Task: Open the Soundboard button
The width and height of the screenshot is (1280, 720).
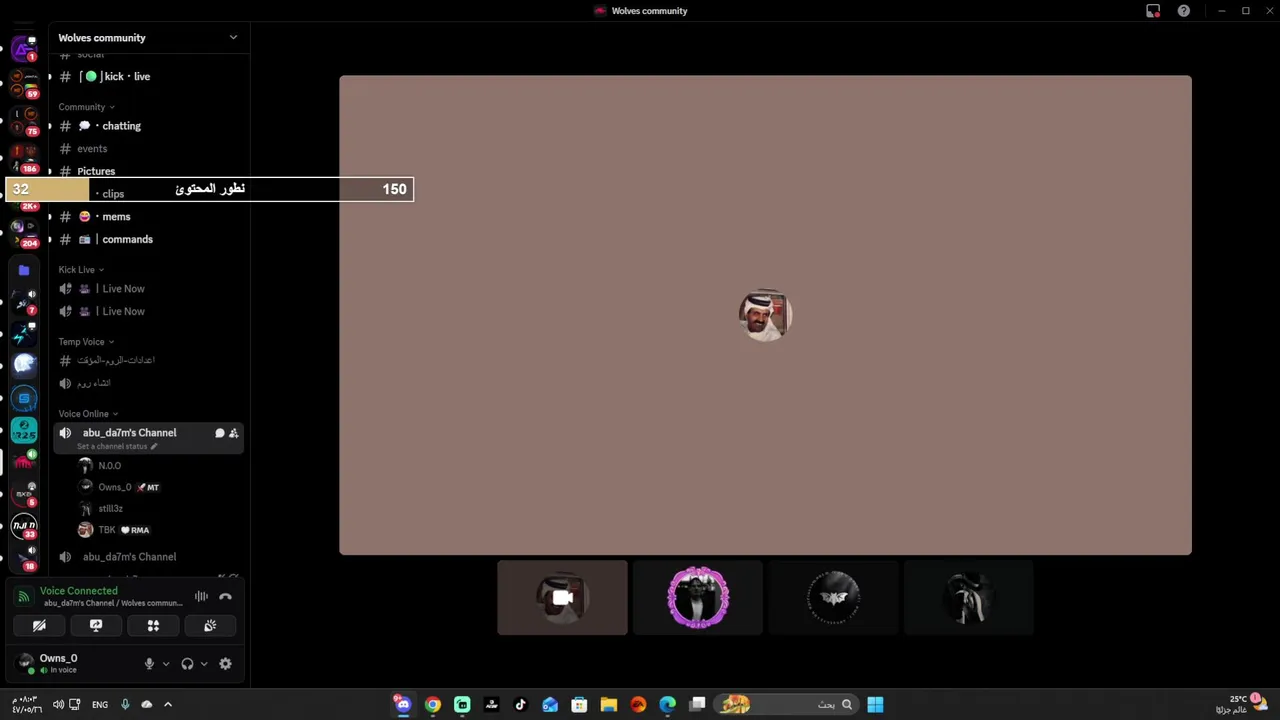Action: tap(210, 625)
